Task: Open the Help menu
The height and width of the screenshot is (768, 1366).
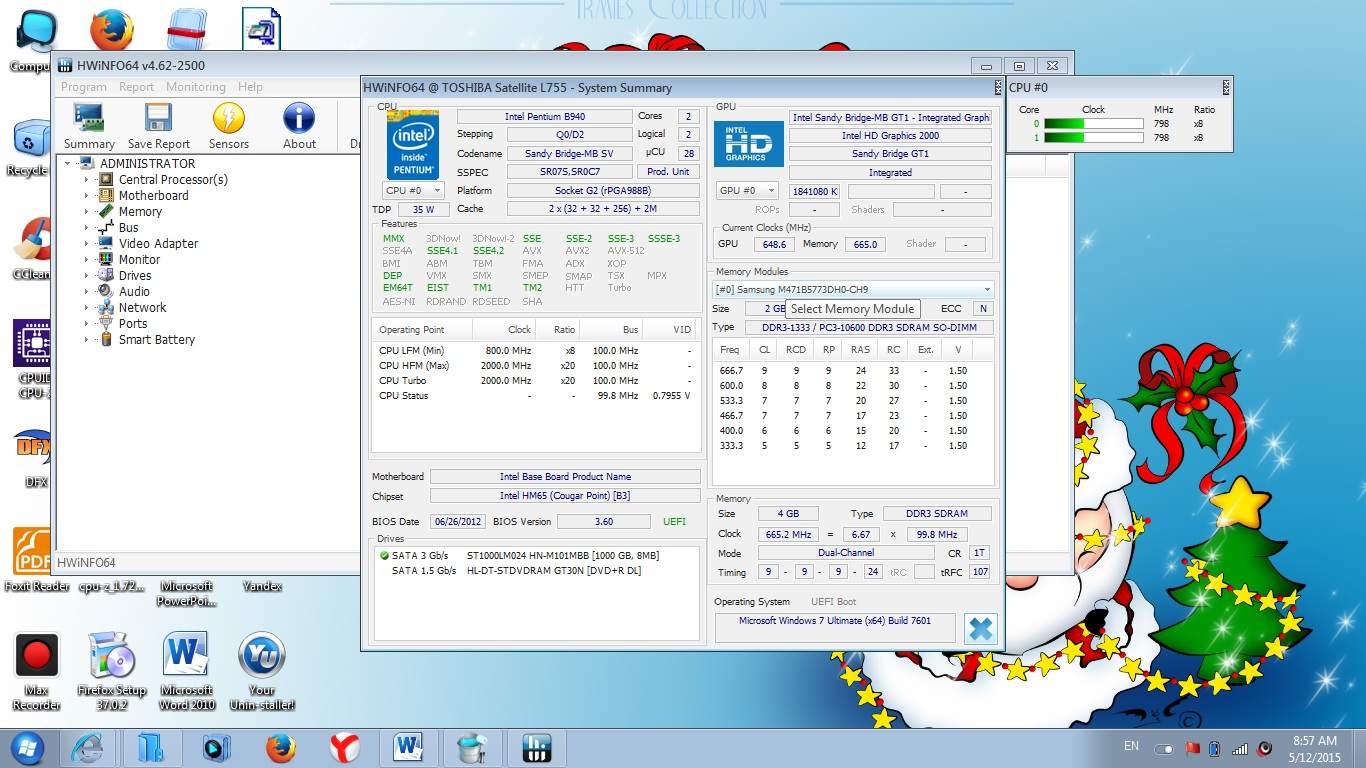Action: coord(250,87)
